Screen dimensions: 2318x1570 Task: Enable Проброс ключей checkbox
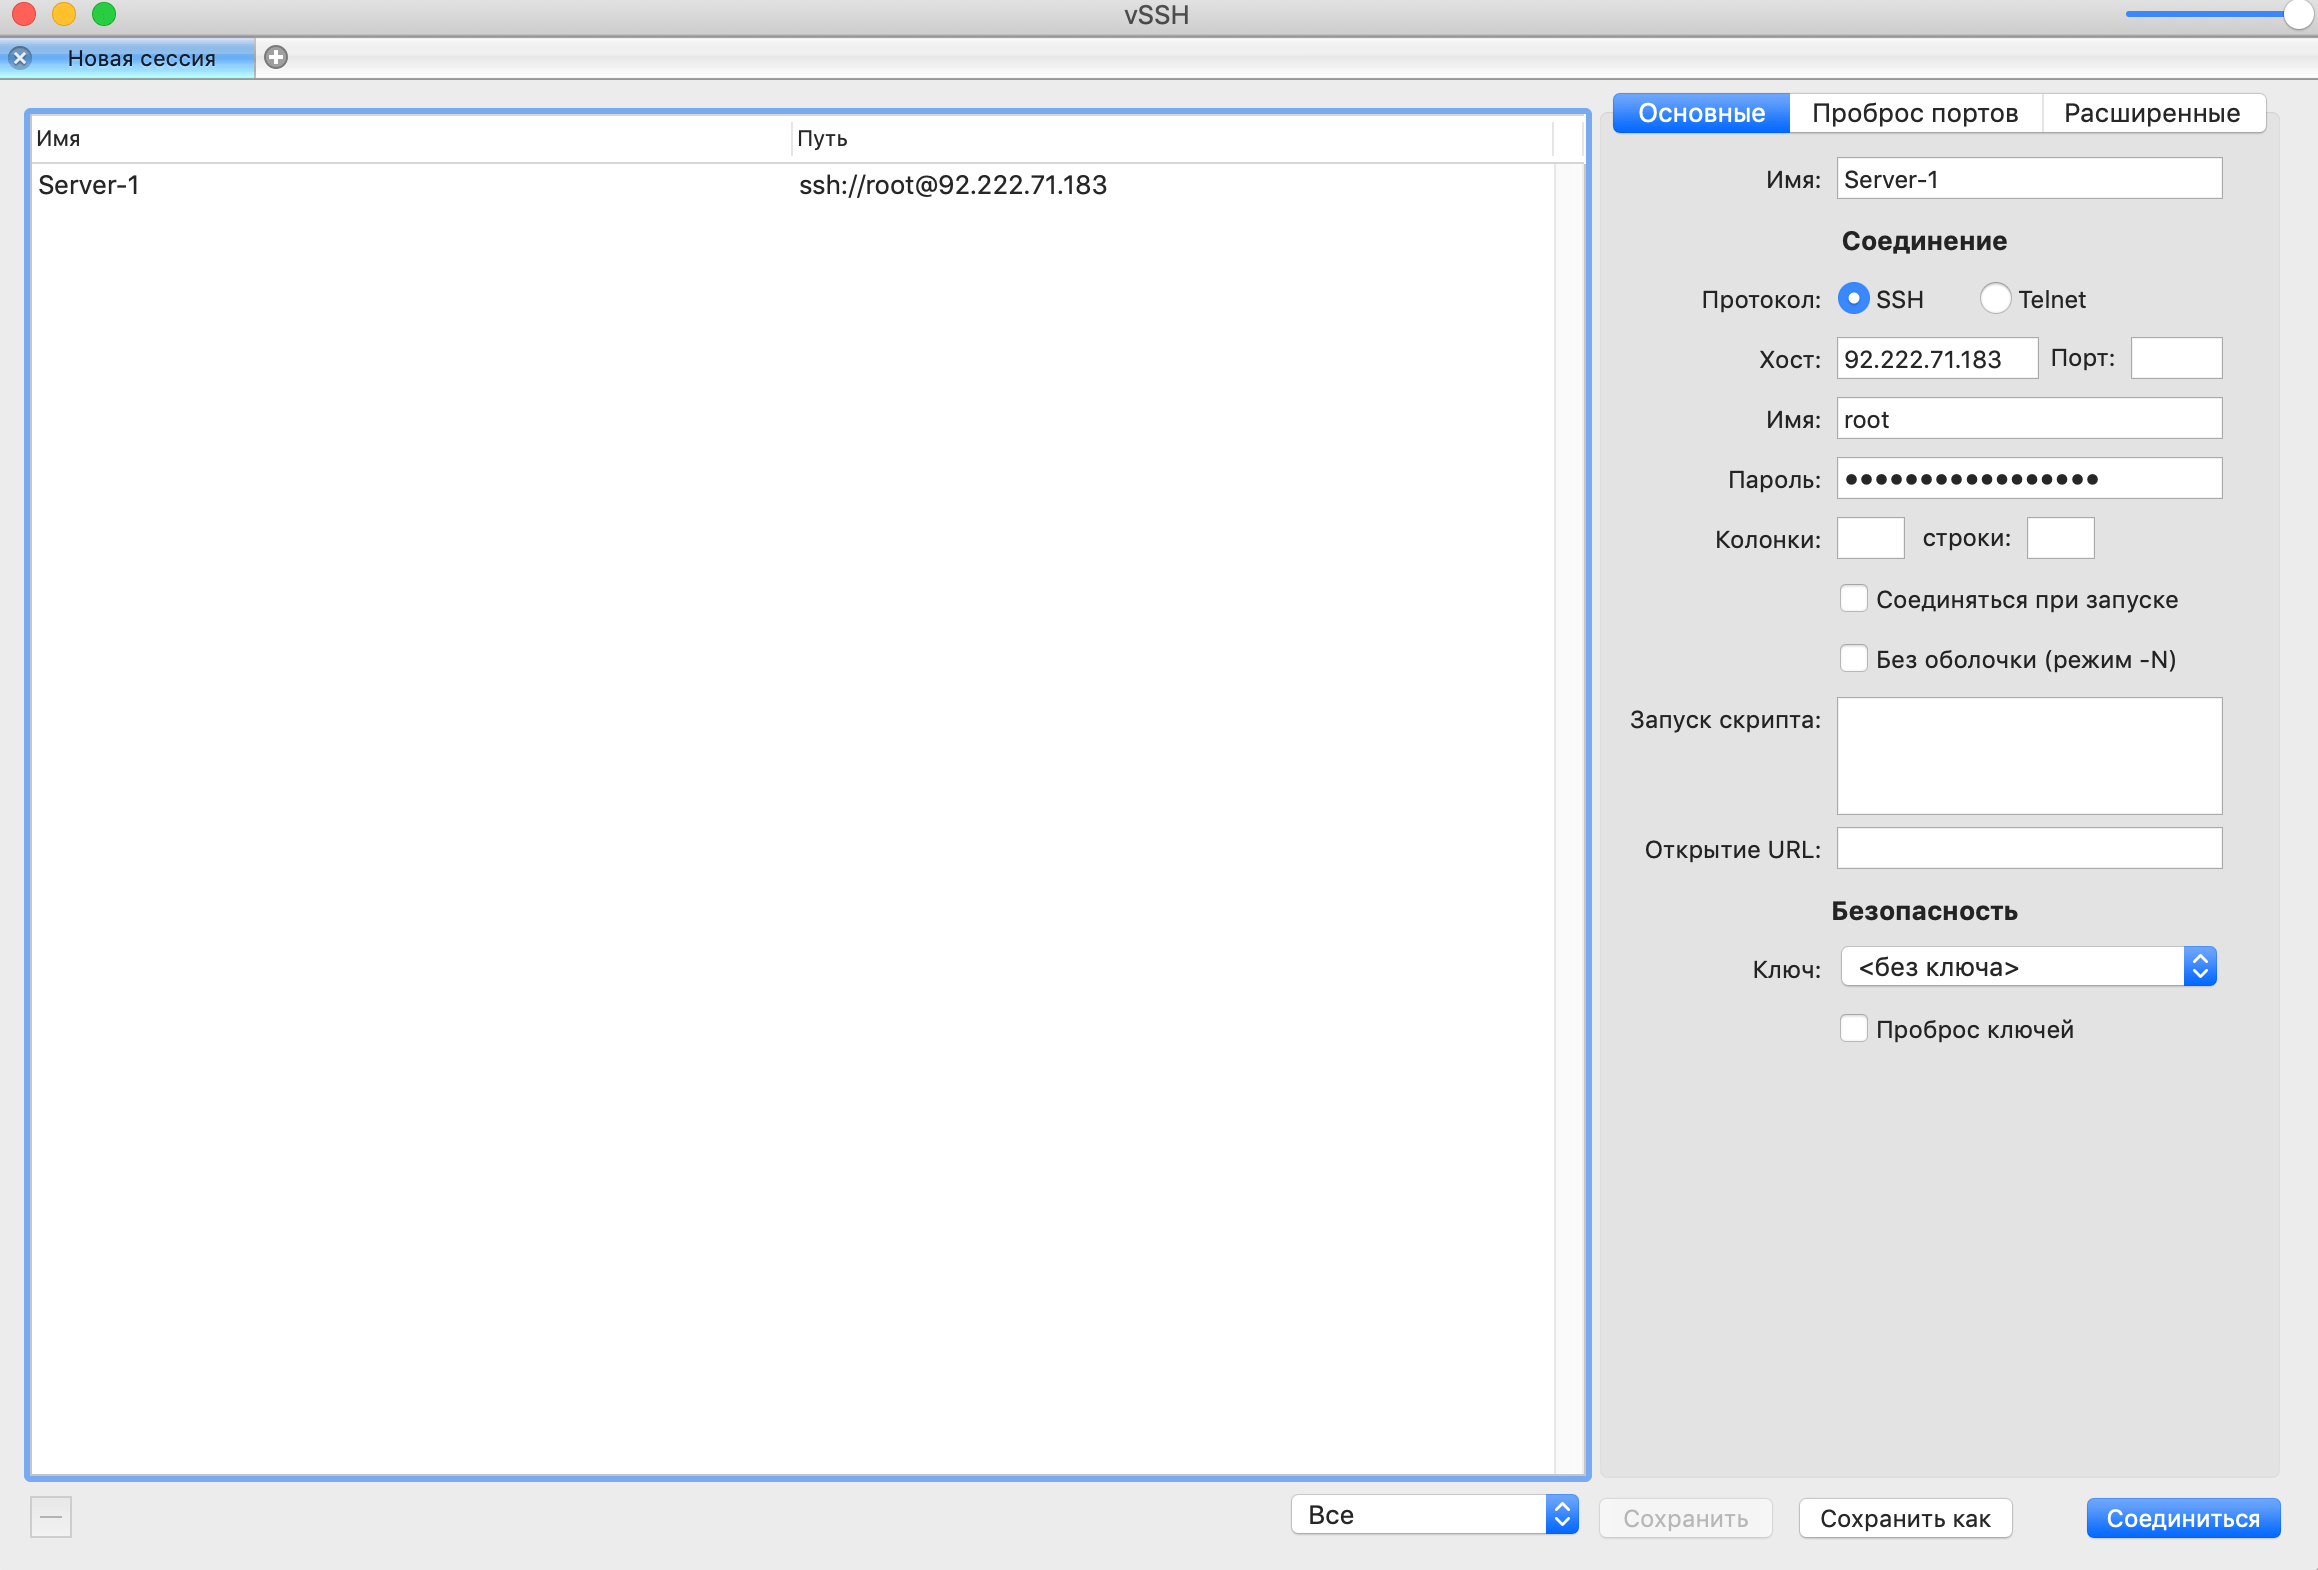[1854, 1029]
